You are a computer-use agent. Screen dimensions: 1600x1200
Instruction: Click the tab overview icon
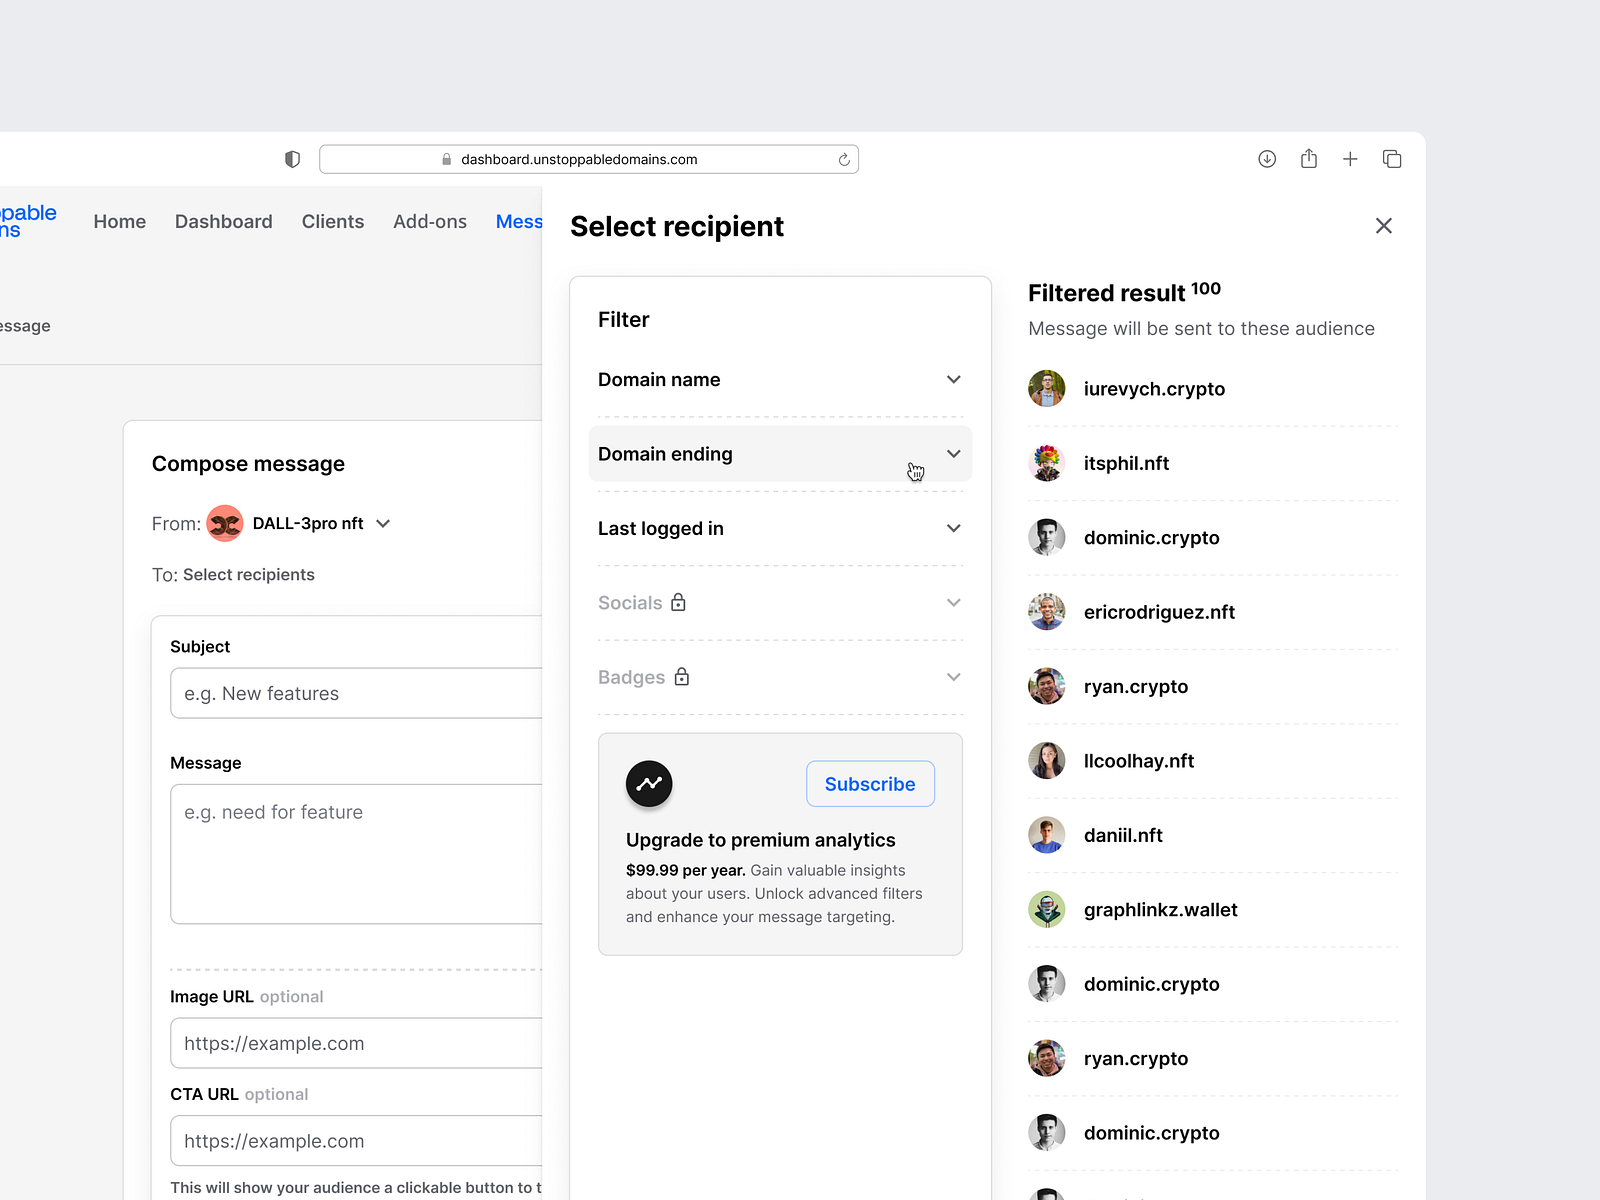click(x=1392, y=159)
